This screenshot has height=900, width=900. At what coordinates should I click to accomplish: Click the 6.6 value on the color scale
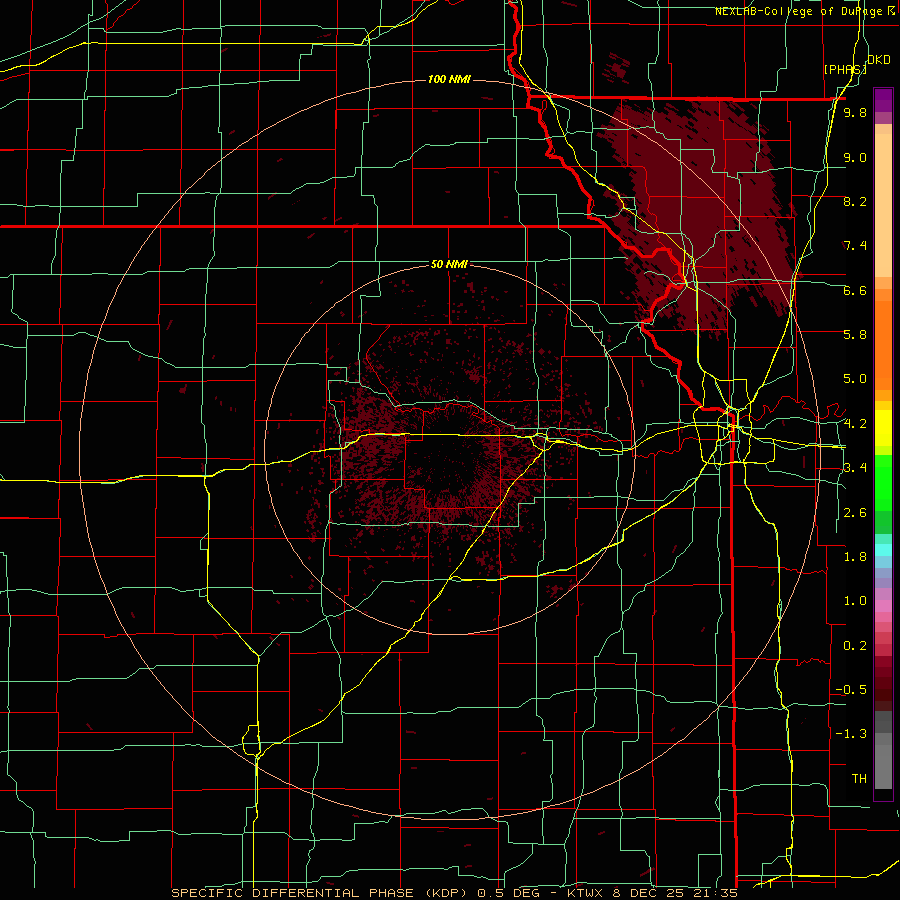point(855,291)
